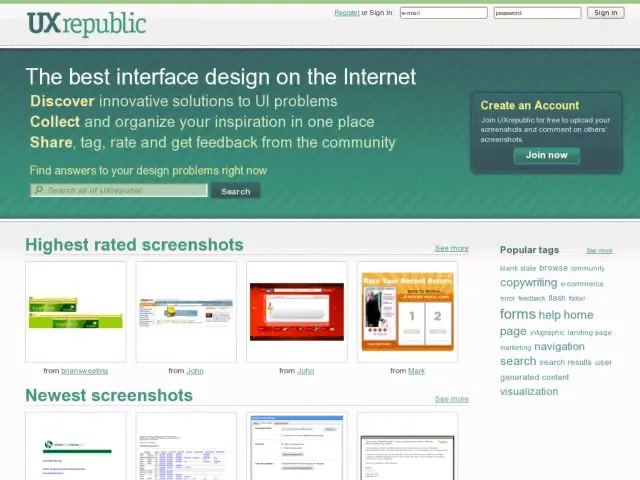
Task: Select the search tag in Popular tags
Action: tap(518, 361)
